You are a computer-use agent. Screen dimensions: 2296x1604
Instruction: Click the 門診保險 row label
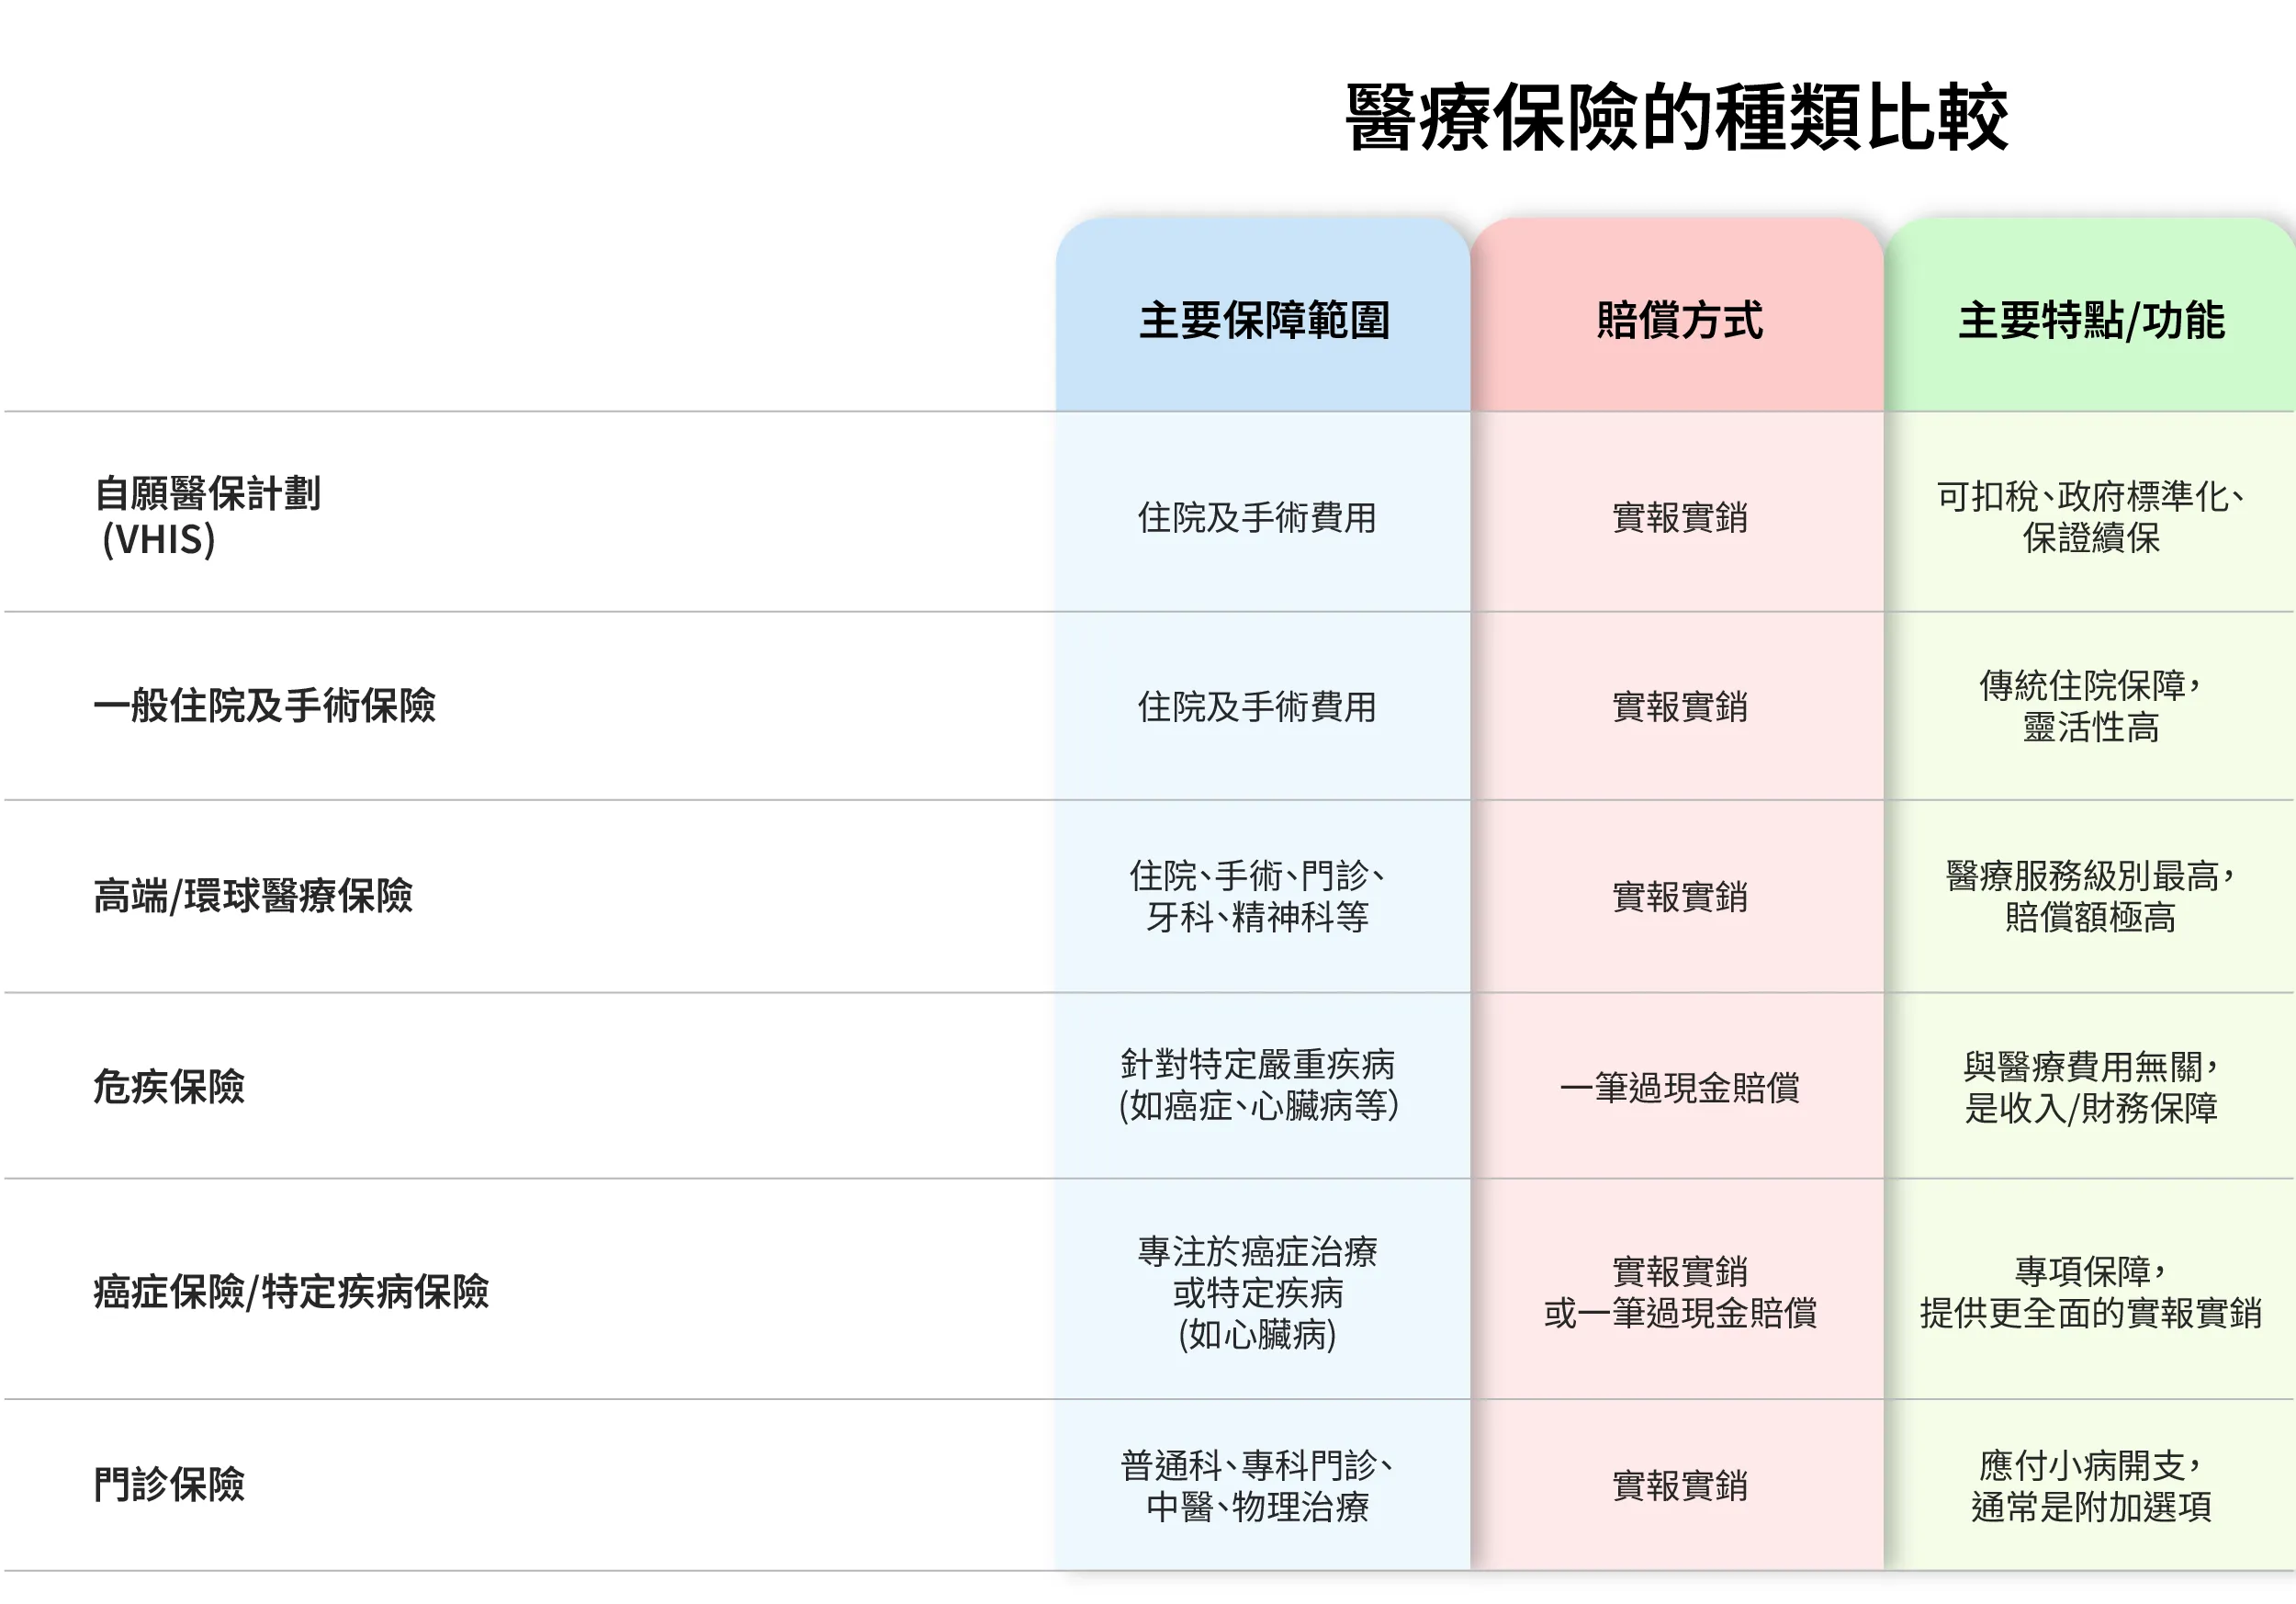169,1484
